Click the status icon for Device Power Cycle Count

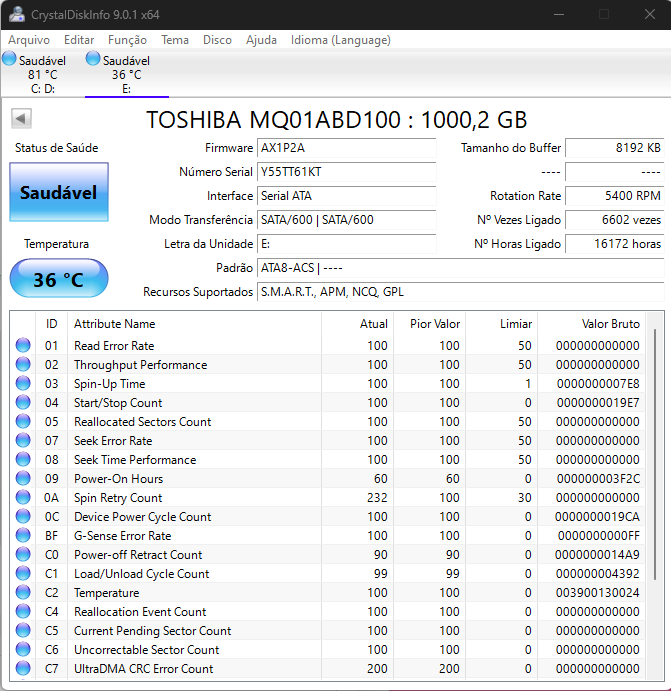point(23,516)
